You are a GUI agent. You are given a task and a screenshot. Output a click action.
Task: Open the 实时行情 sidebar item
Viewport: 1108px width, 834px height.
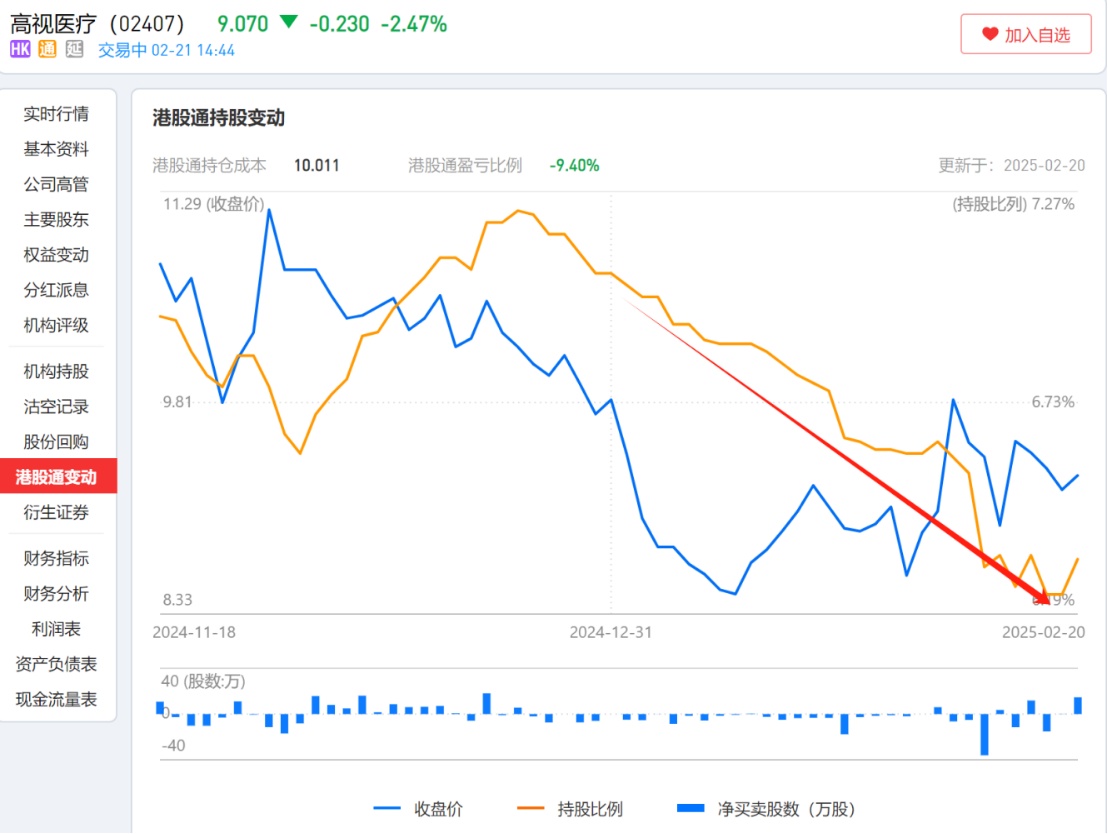[x=56, y=114]
